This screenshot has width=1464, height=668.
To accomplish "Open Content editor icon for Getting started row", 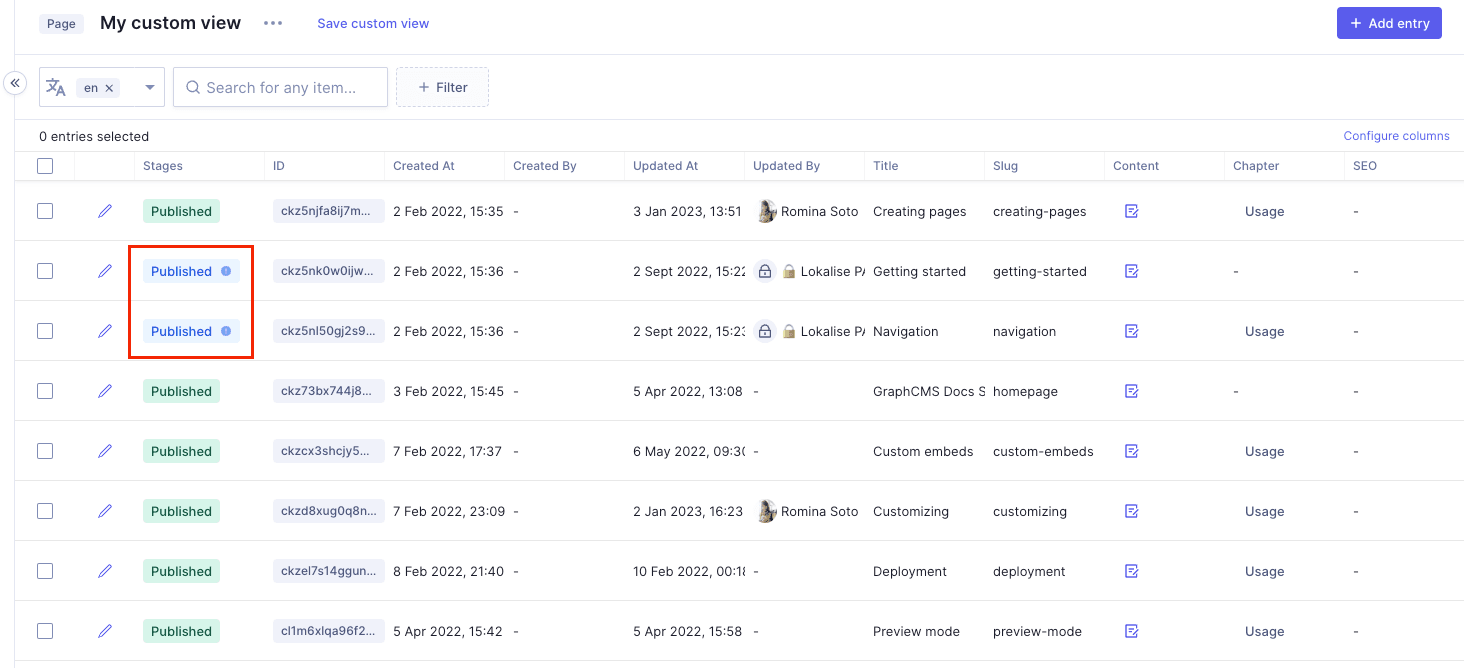I will pyautogui.click(x=1131, y=271).
